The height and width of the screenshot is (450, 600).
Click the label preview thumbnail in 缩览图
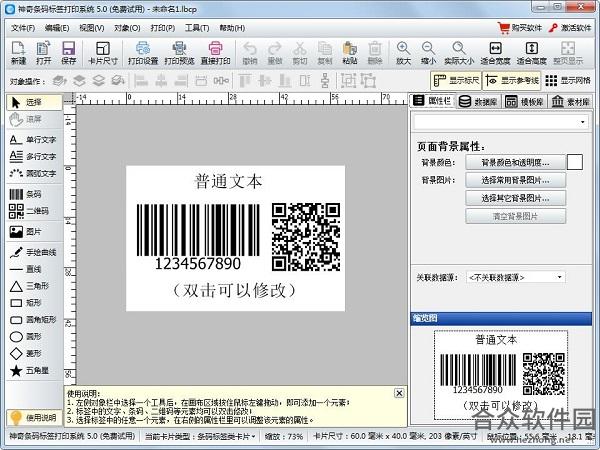[501, 375]
